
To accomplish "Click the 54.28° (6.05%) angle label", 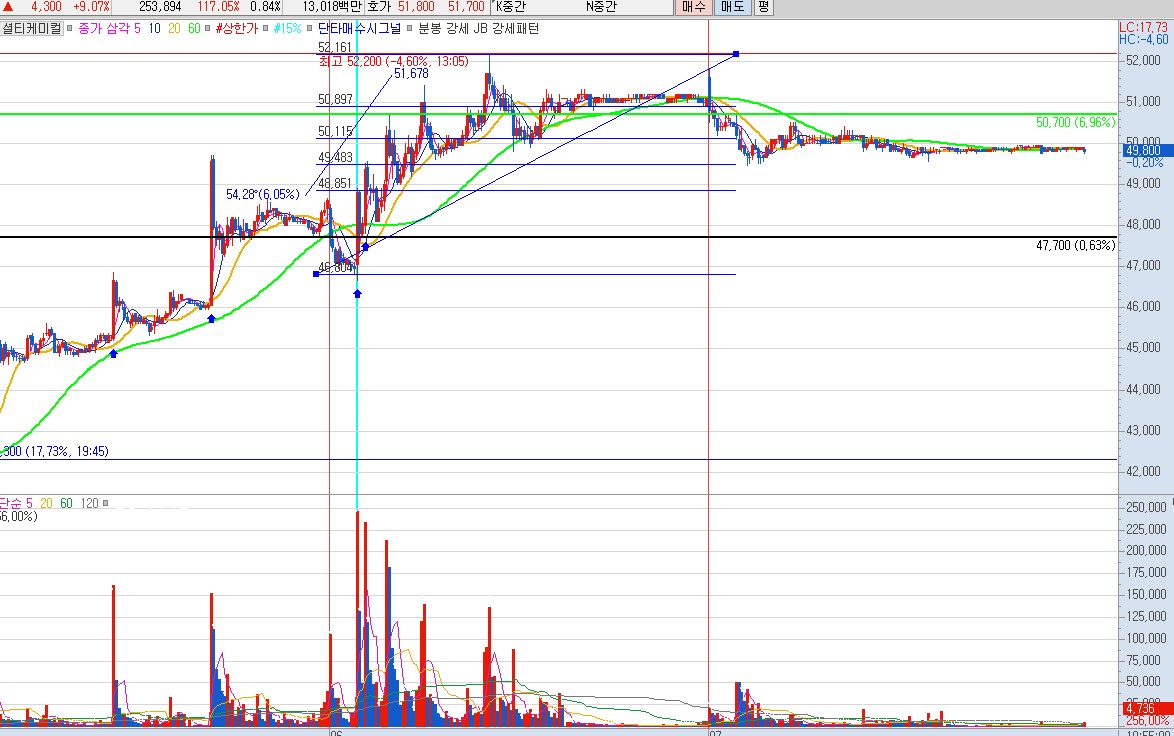I will click(263, 195).
